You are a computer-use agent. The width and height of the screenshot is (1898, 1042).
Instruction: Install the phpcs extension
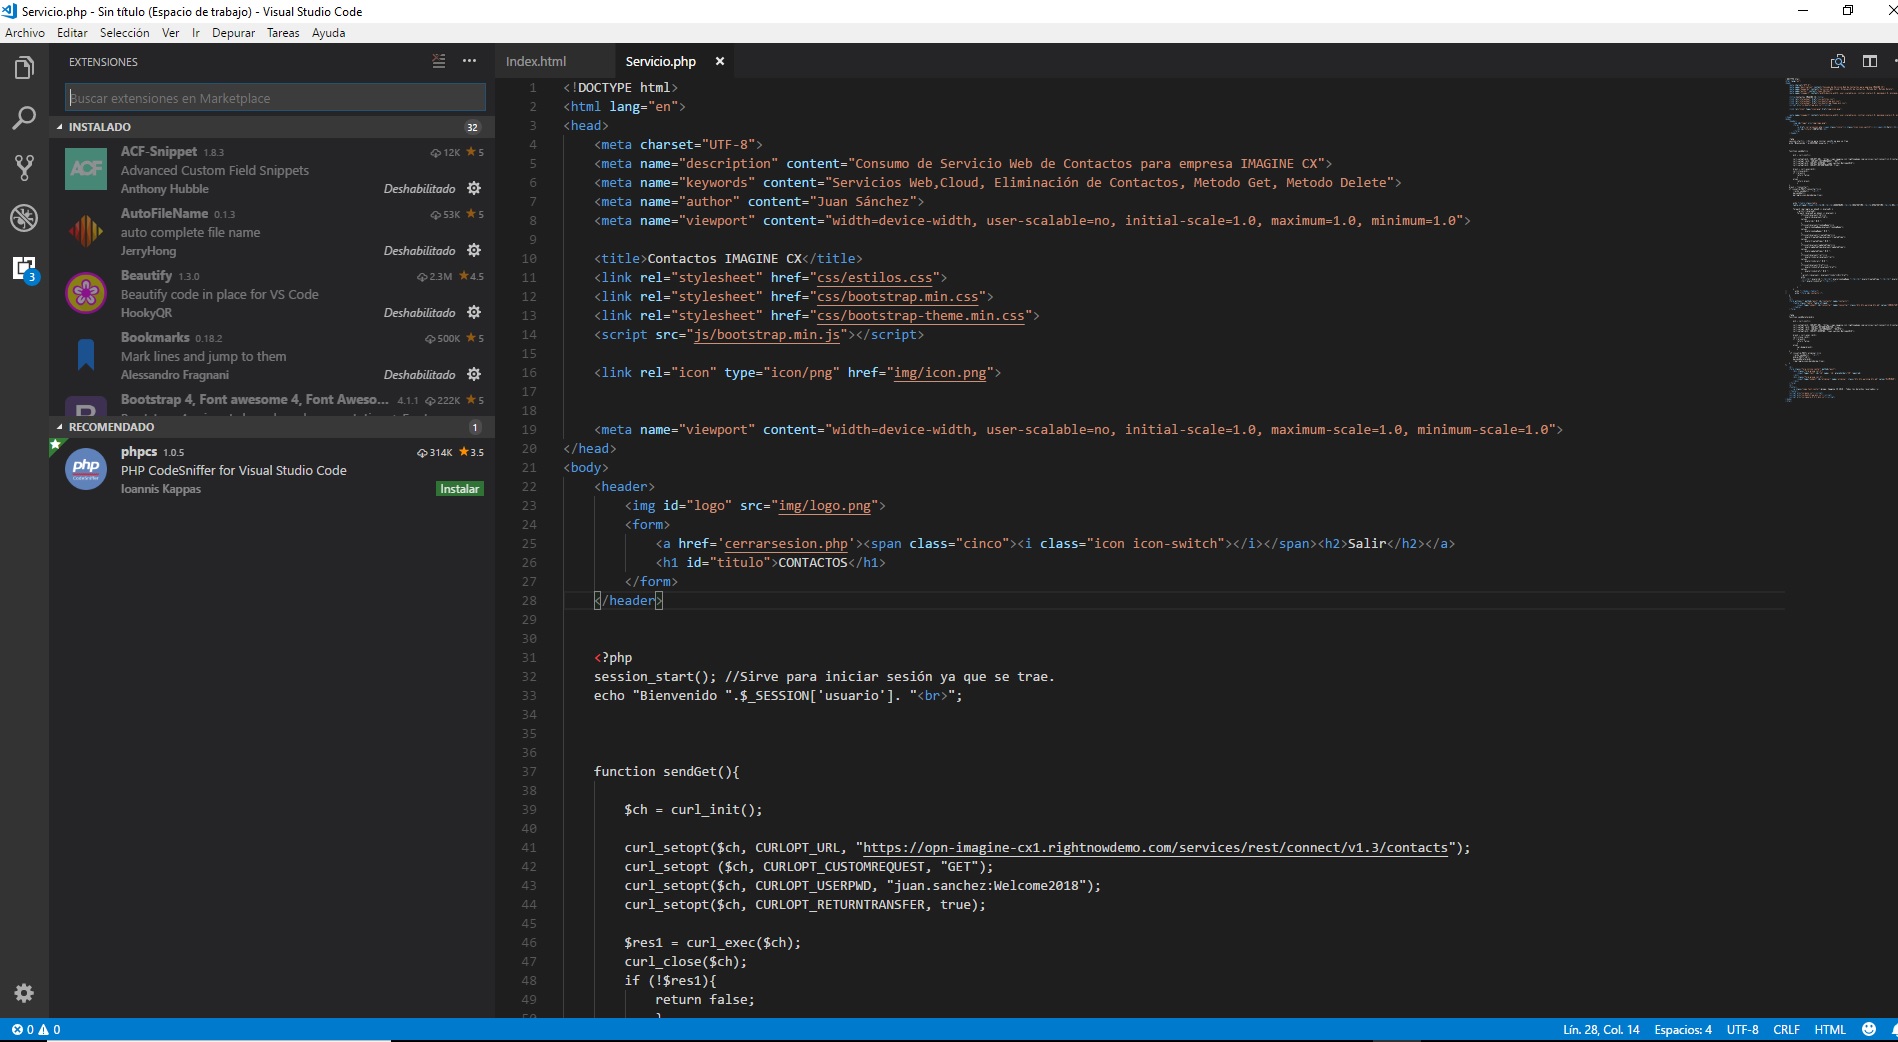pyautogui.click(x=459, y=488)
